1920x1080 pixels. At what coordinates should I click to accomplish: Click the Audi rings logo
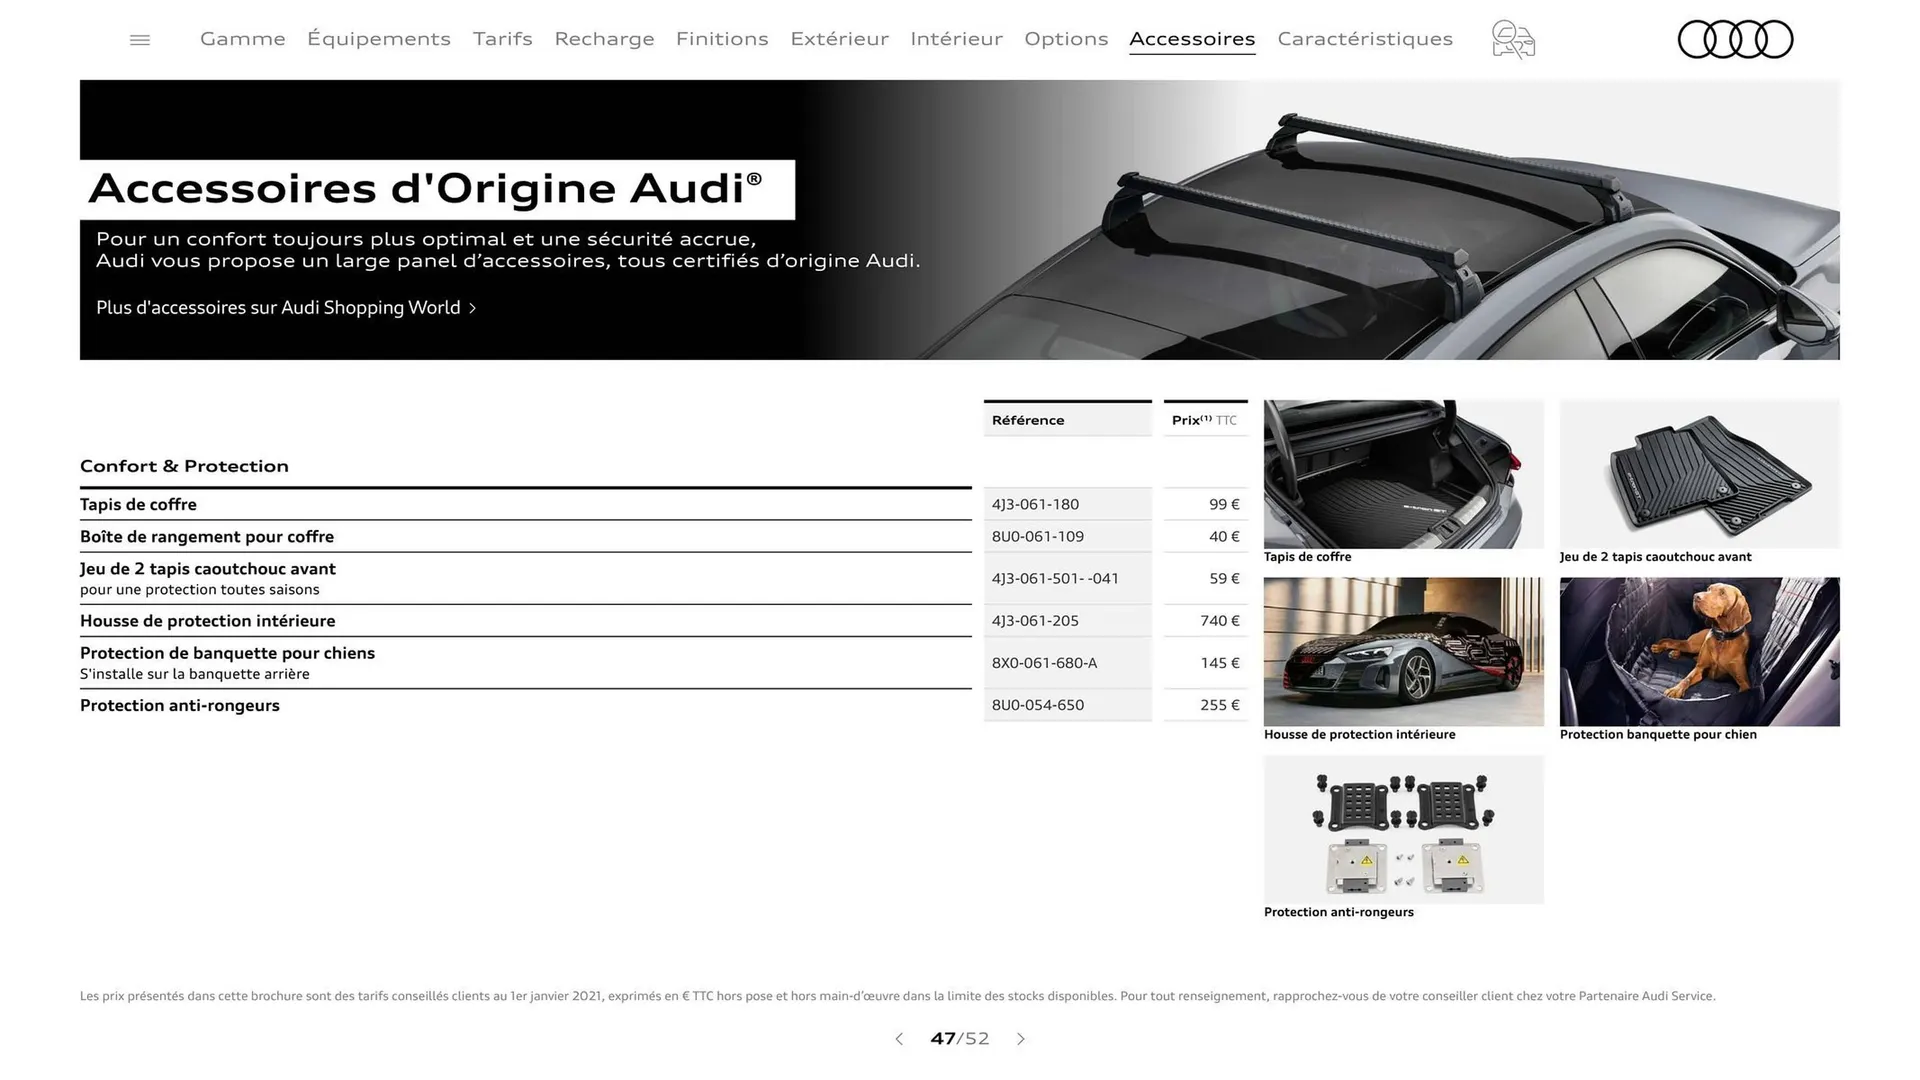(x=1735, y=39)
